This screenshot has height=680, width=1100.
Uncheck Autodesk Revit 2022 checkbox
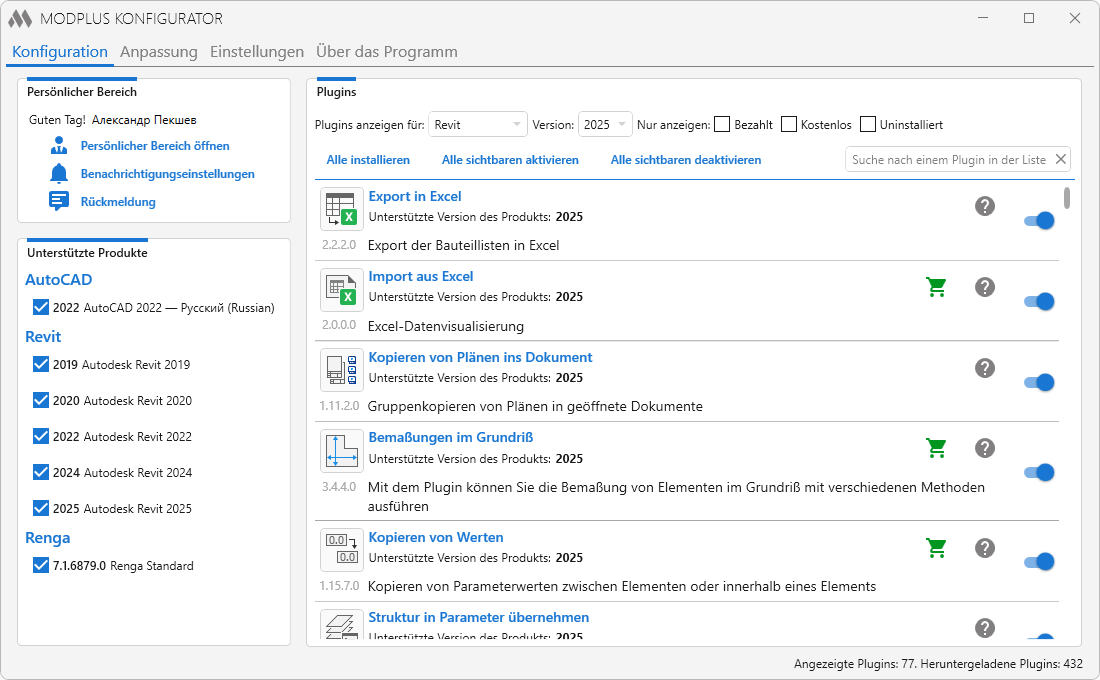(41, 436)
